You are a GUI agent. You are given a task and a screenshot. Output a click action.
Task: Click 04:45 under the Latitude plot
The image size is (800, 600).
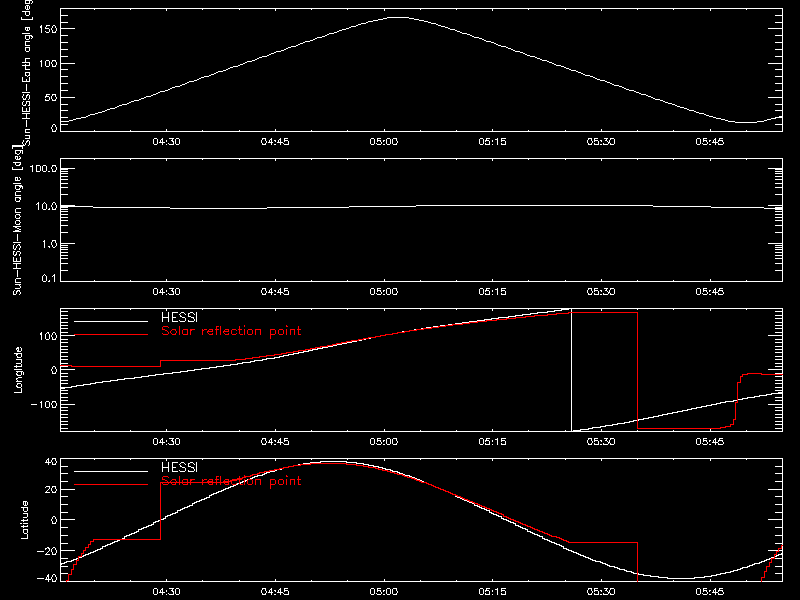[x=275, y=592]
